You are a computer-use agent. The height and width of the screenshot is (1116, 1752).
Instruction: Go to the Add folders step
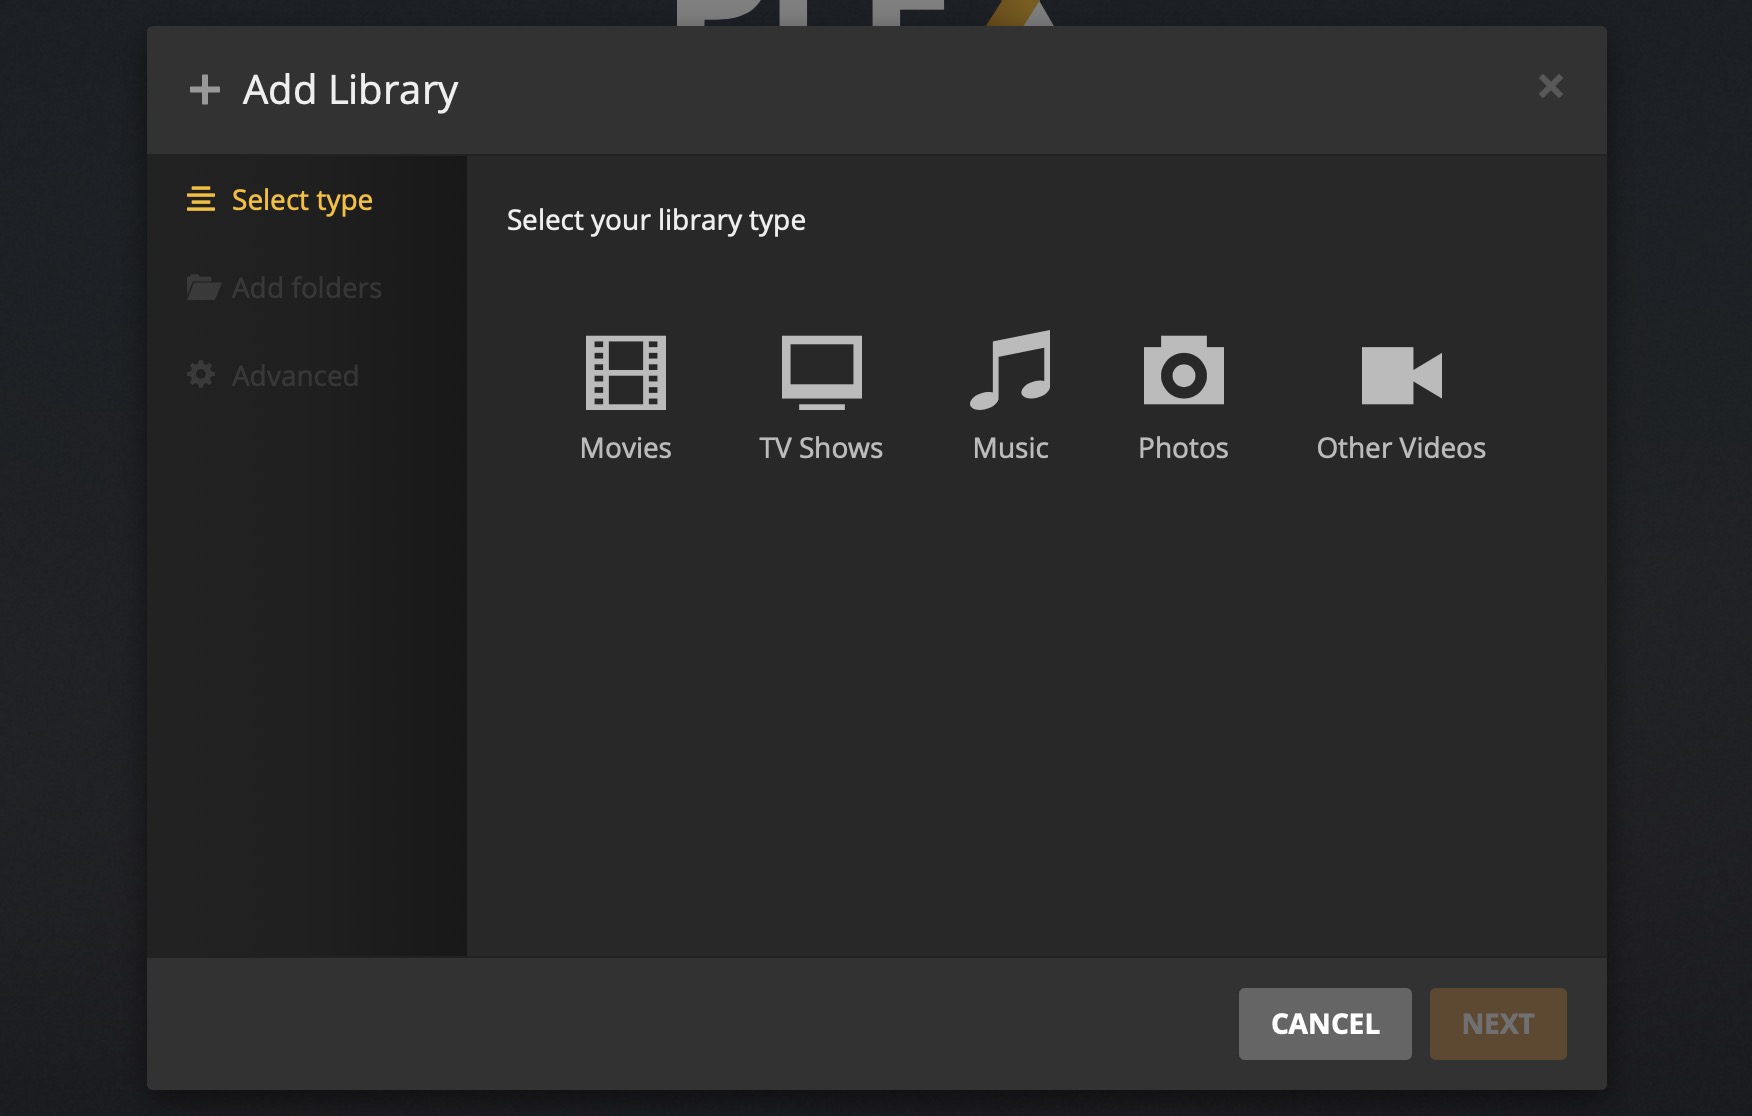pyautogui.click(x=306, y=288)
